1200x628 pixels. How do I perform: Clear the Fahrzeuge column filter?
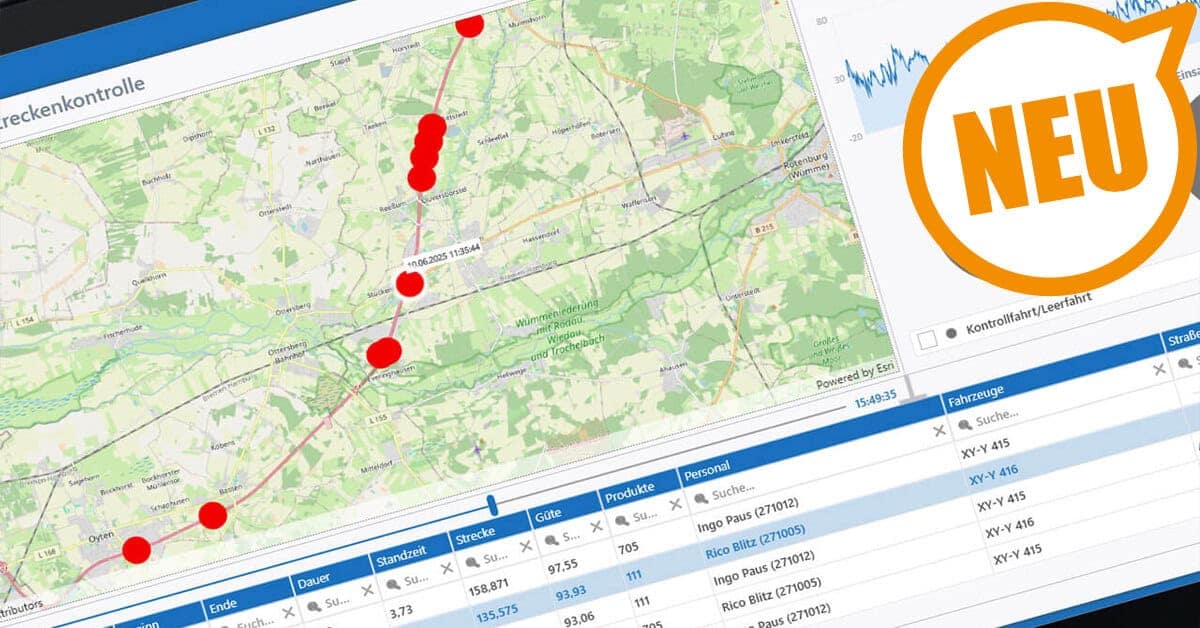click(1158, 369)
